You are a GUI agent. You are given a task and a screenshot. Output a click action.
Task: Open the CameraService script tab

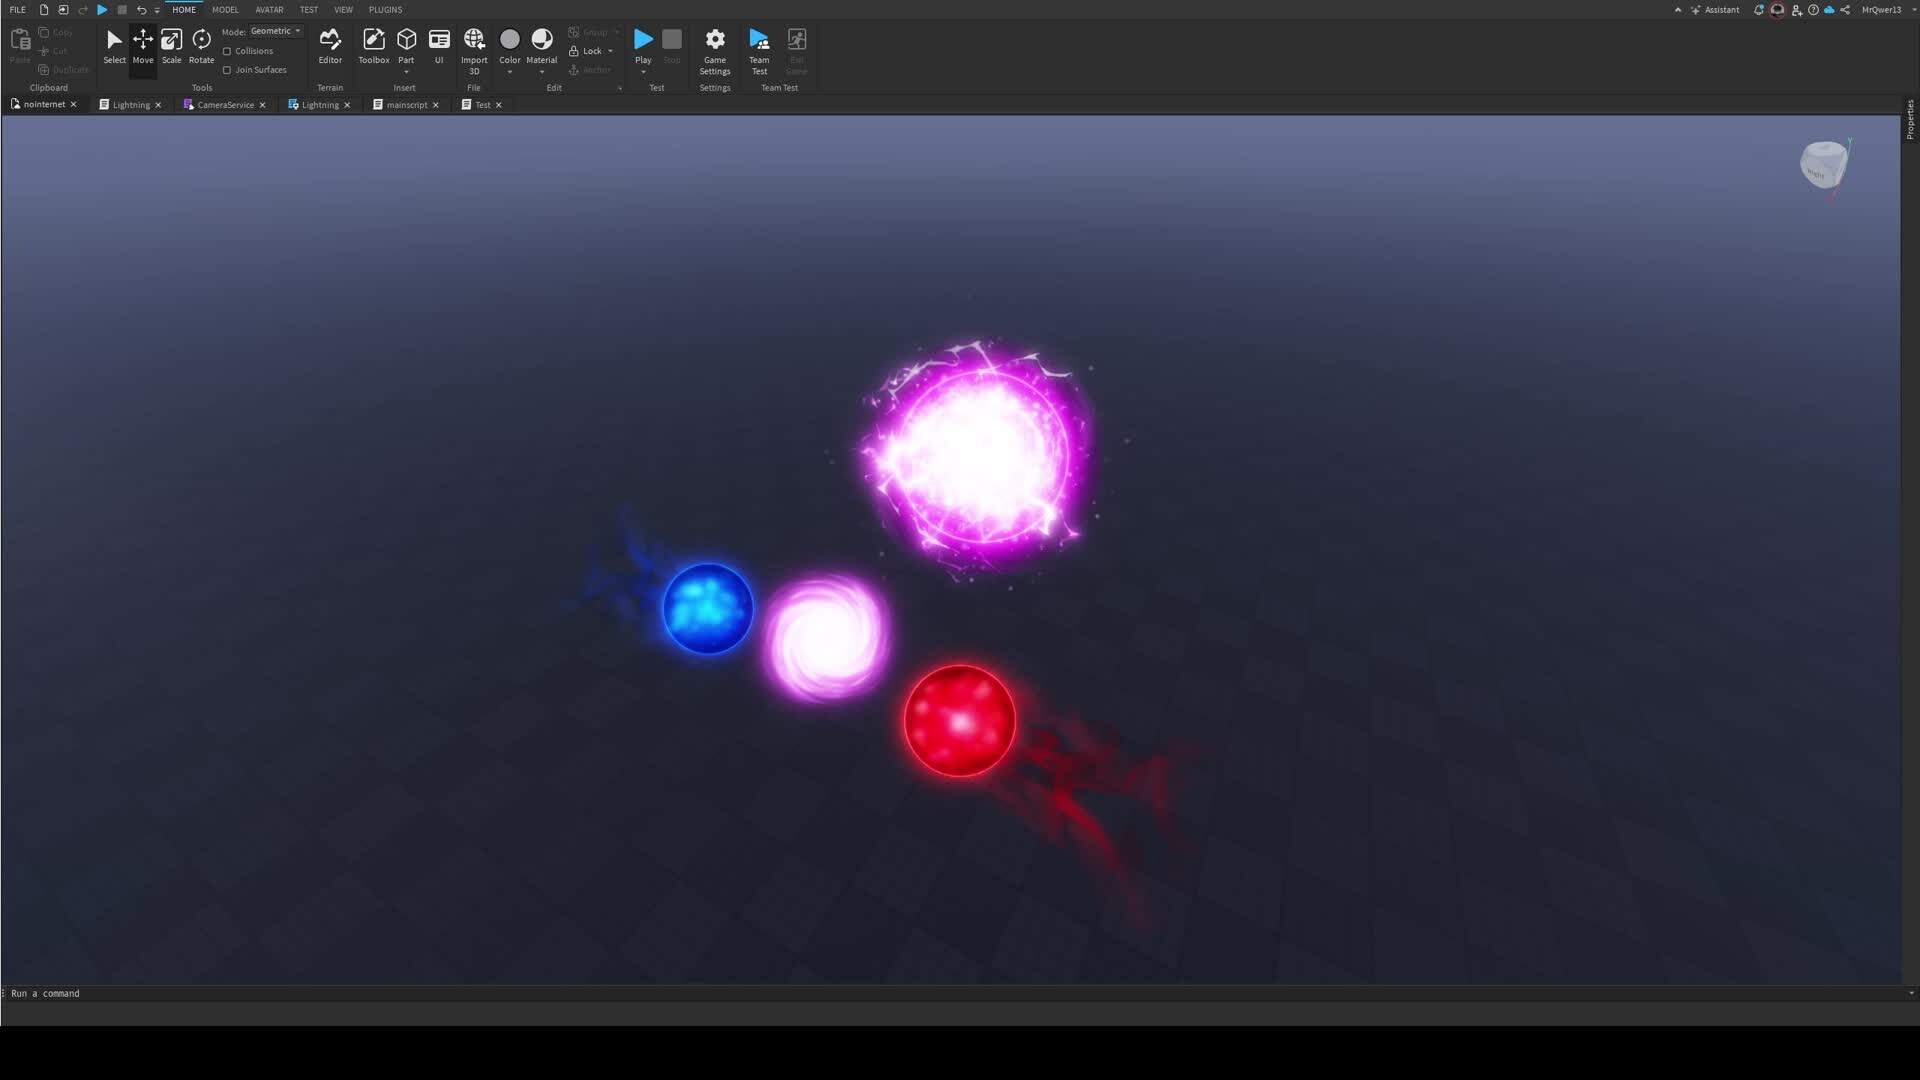225,105
